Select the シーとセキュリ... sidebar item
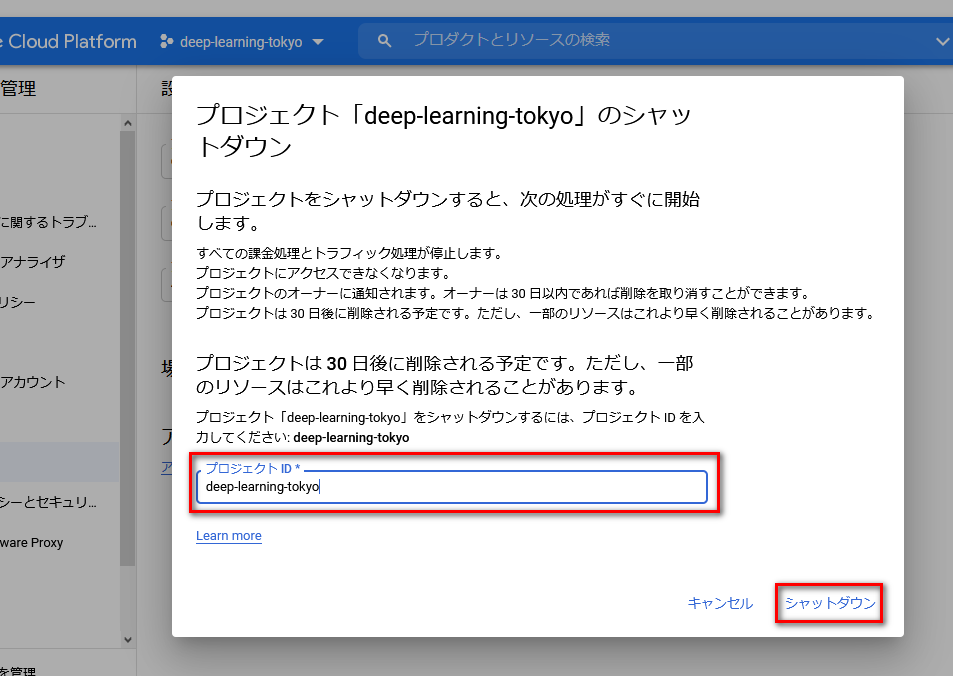This screenshot has height=676, width=953. (x=49, y=502)
